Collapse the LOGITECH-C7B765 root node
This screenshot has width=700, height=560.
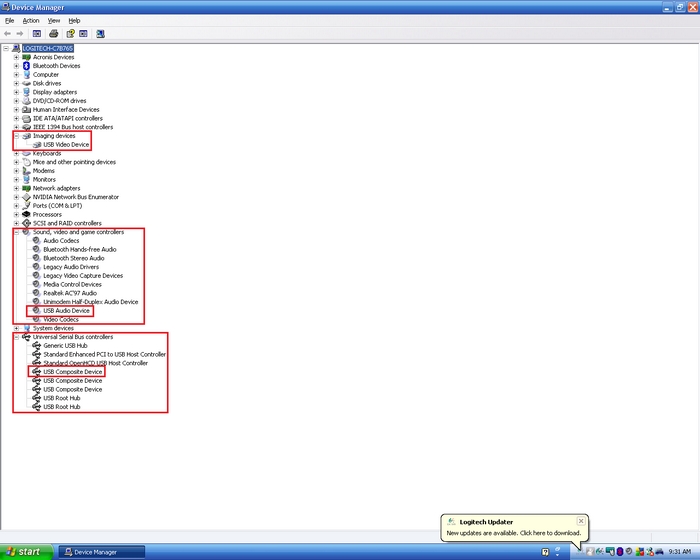pos(6,48)
